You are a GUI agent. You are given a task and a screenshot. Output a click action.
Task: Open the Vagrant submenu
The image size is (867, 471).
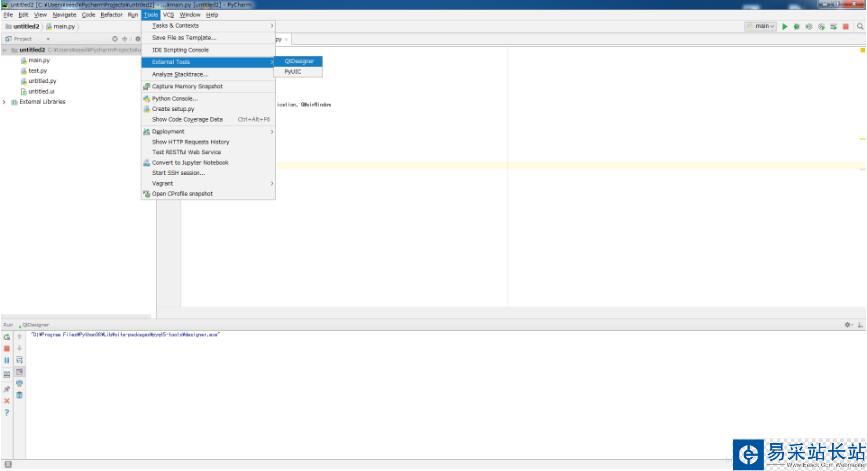pyautogui.click(x=208, y=183)
